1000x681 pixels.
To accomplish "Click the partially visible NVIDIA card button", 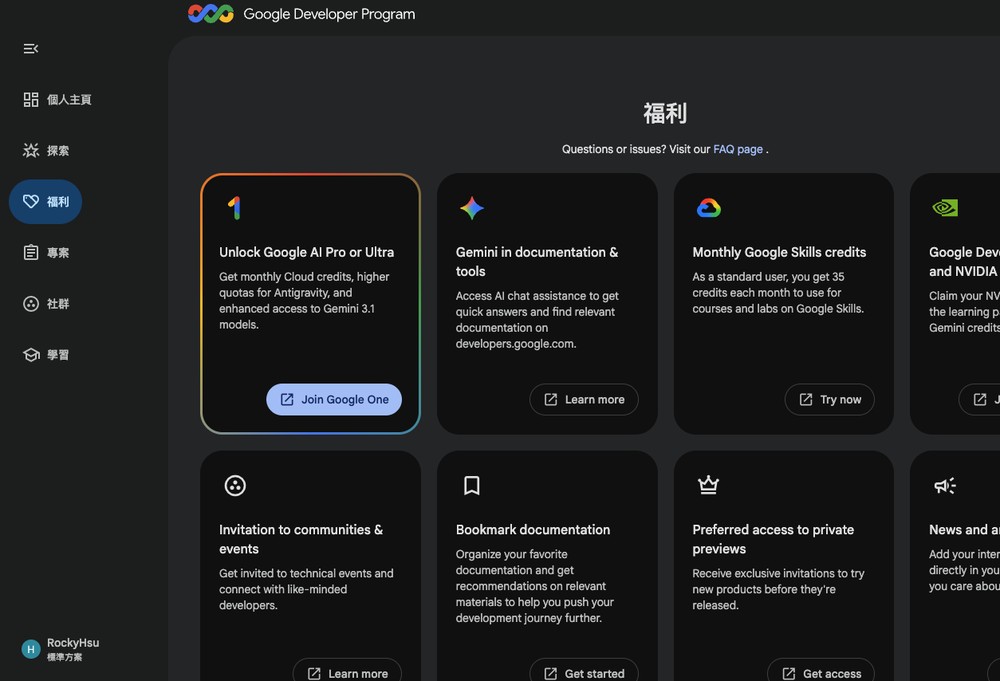I will pyautogui.click(x=980, y=399).
